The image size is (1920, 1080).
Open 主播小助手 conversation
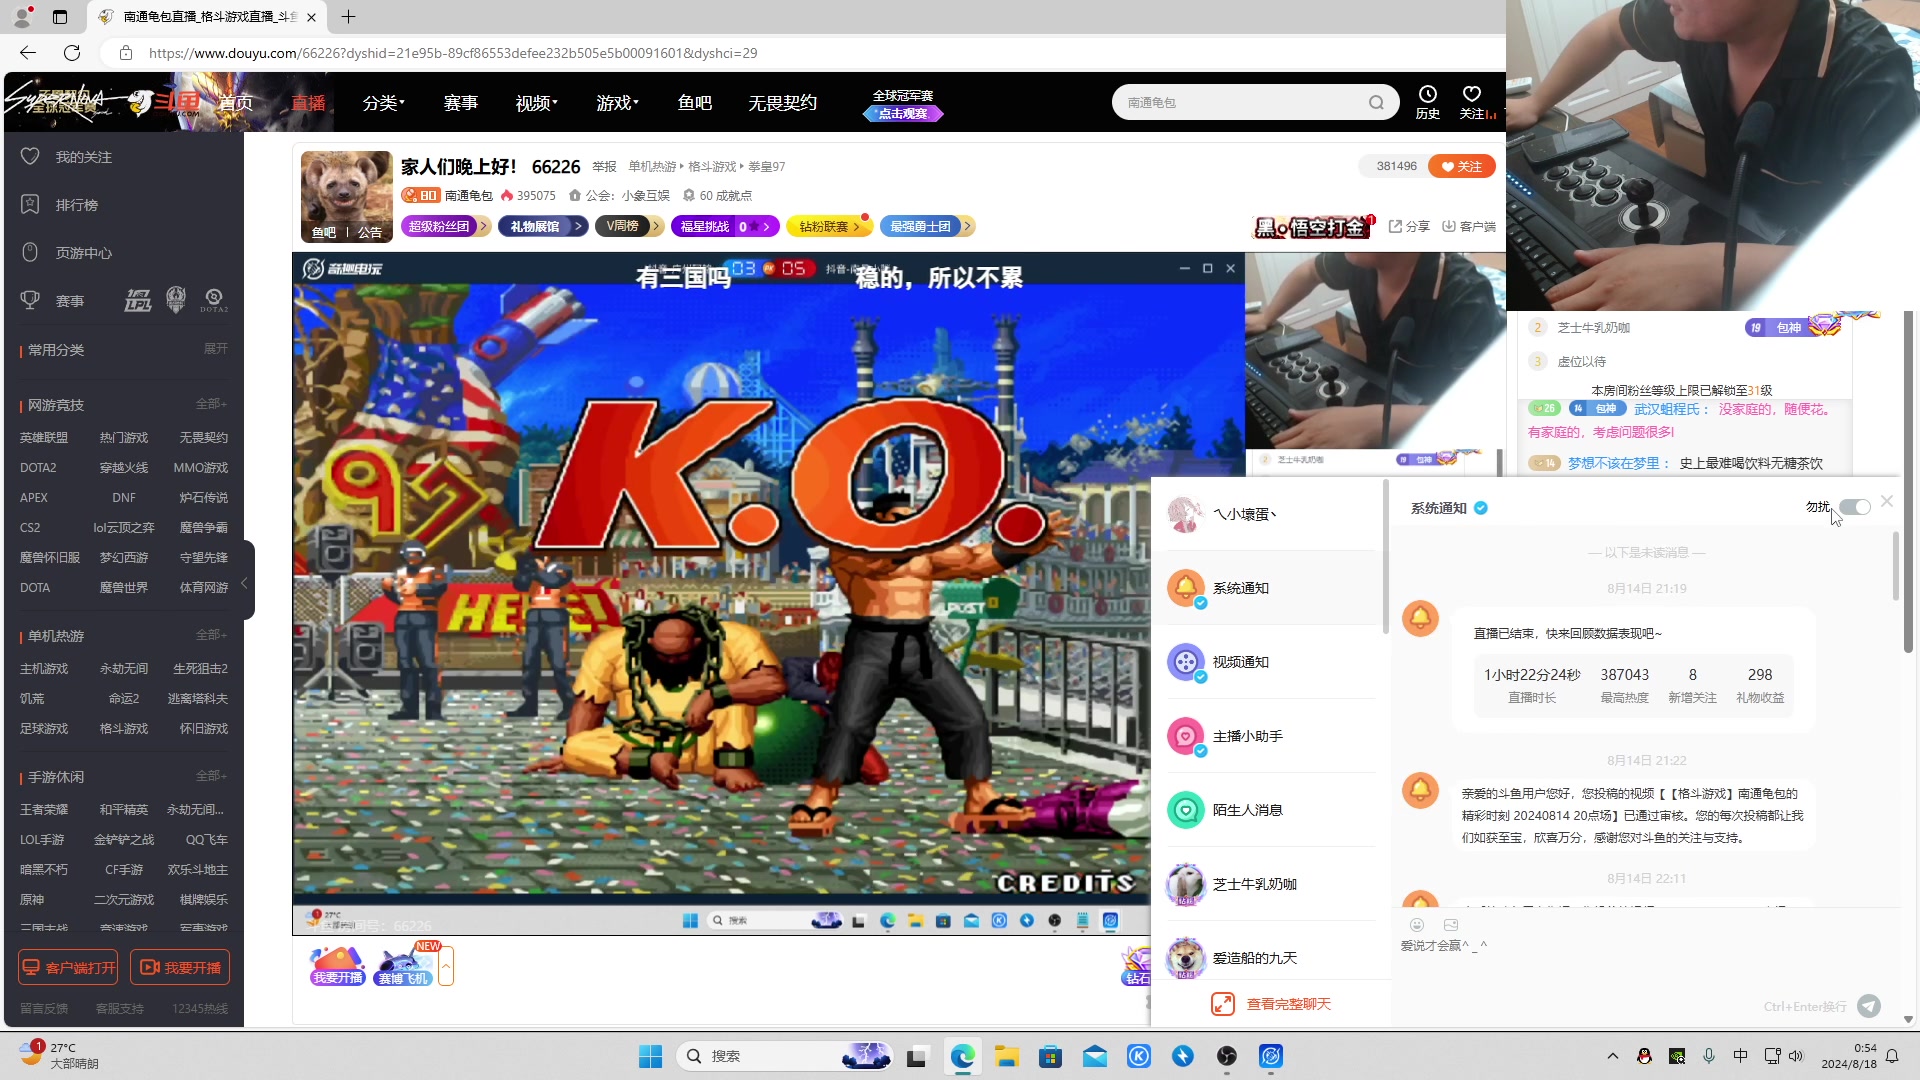[1270, 736]
